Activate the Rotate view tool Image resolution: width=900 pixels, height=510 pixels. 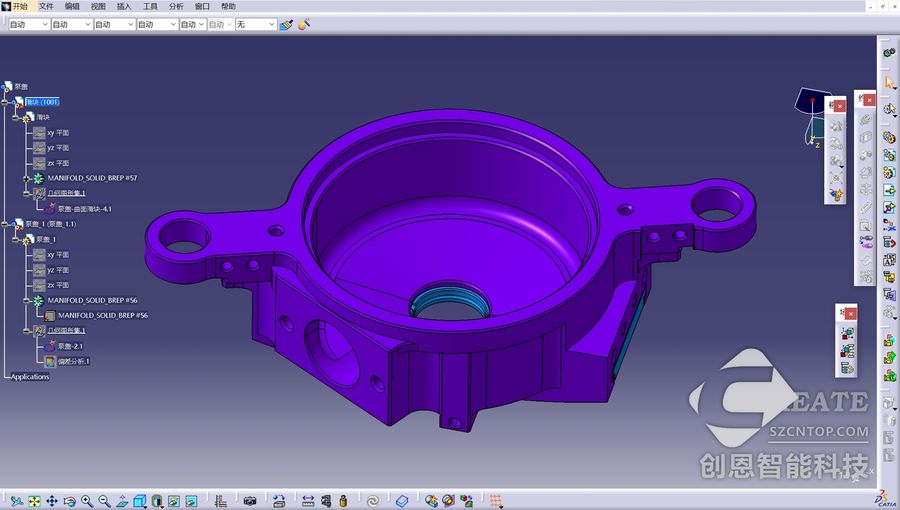(69, 501)
